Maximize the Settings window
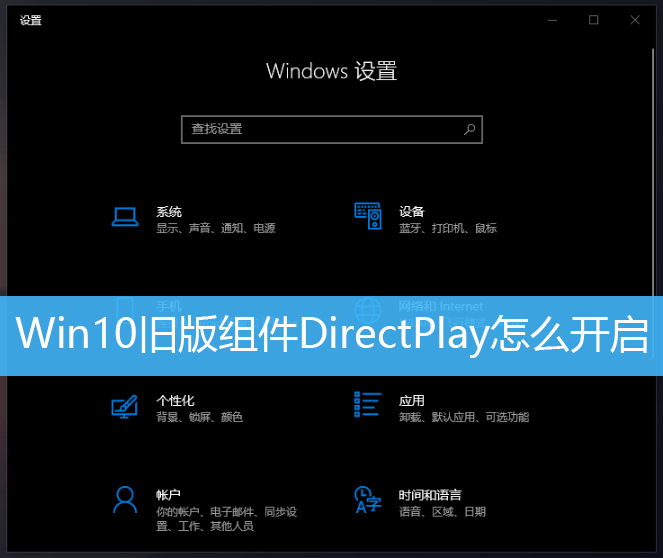This screenshot has width=663, height=558. [594, 20]
